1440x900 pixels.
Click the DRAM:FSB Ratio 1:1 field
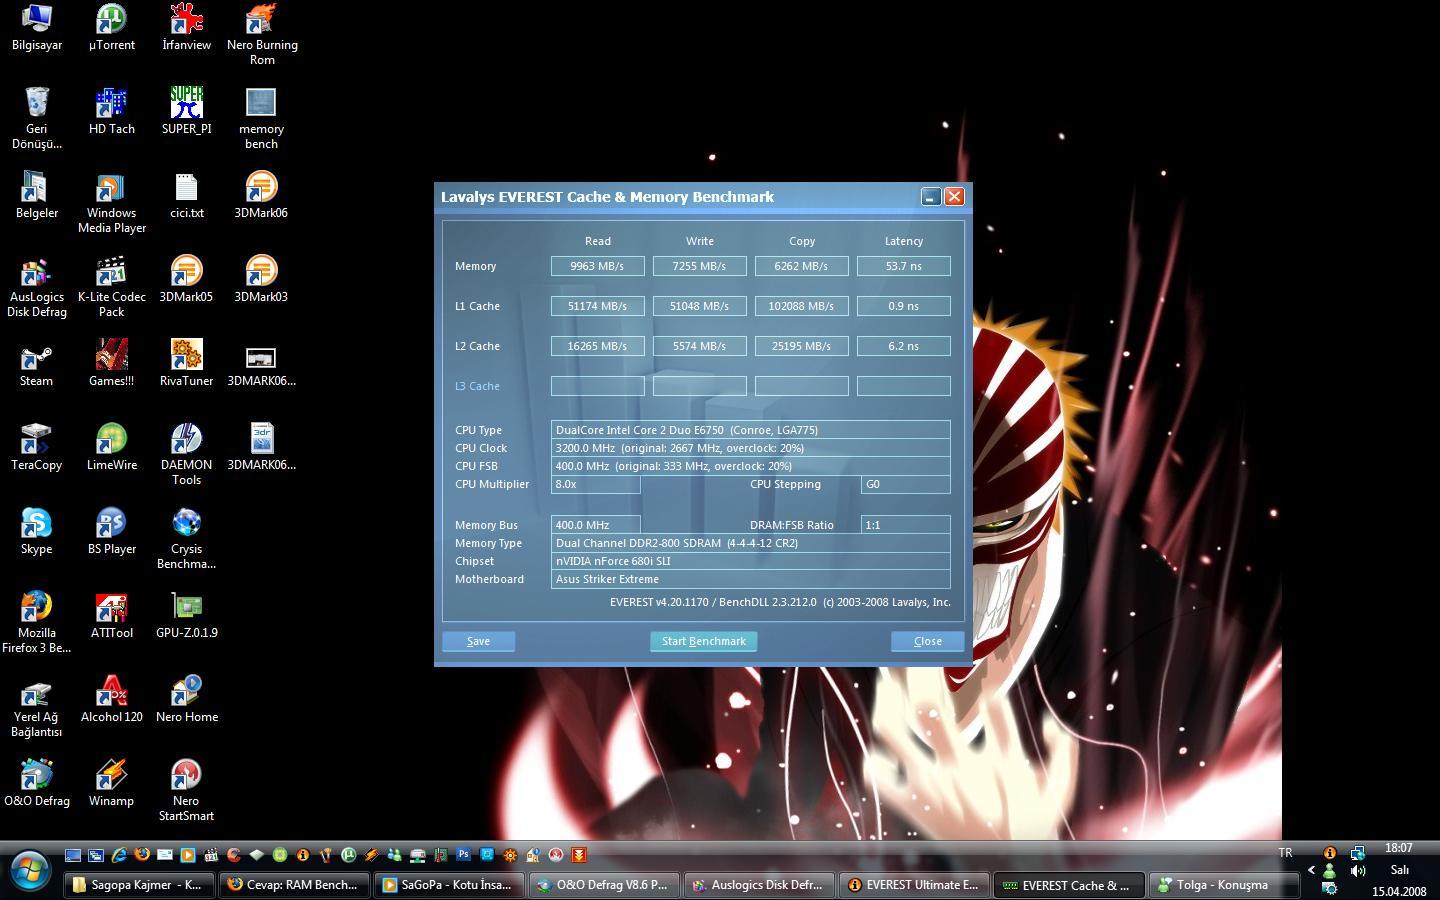(x=905, y=525)
